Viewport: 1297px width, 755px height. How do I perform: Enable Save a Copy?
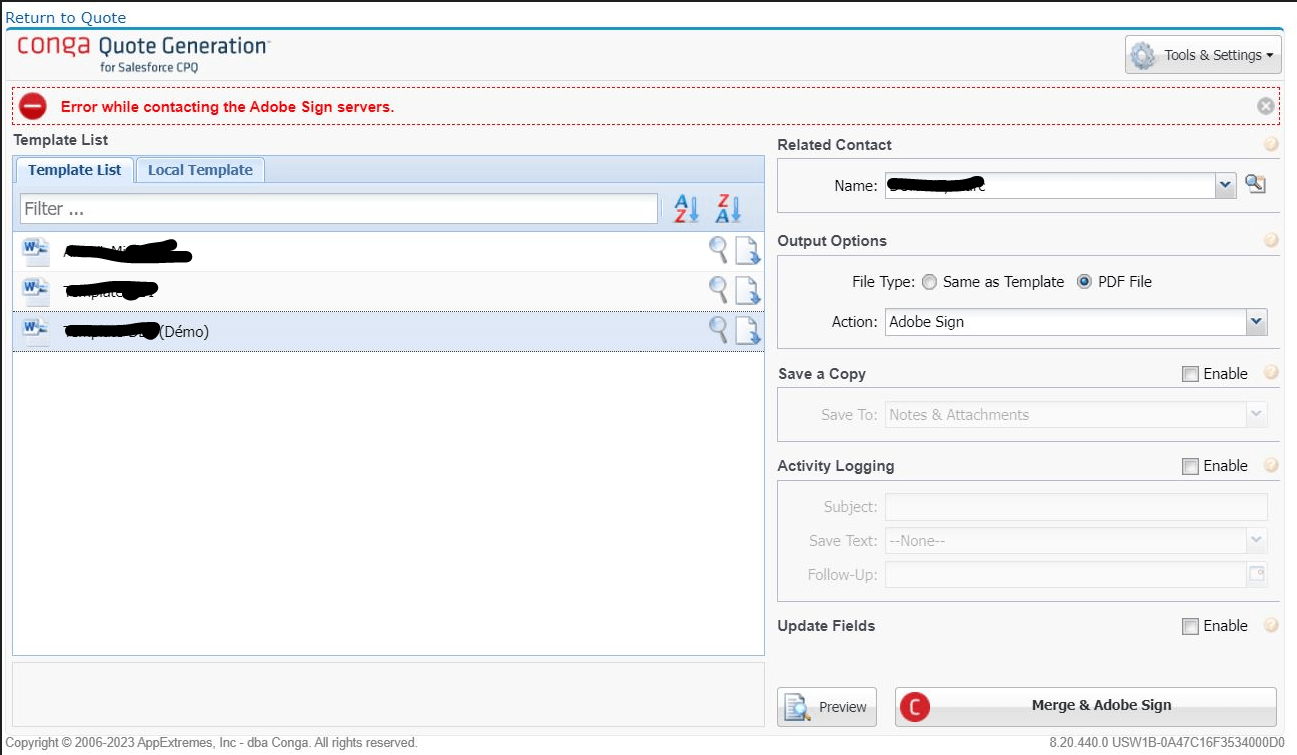1190,373
